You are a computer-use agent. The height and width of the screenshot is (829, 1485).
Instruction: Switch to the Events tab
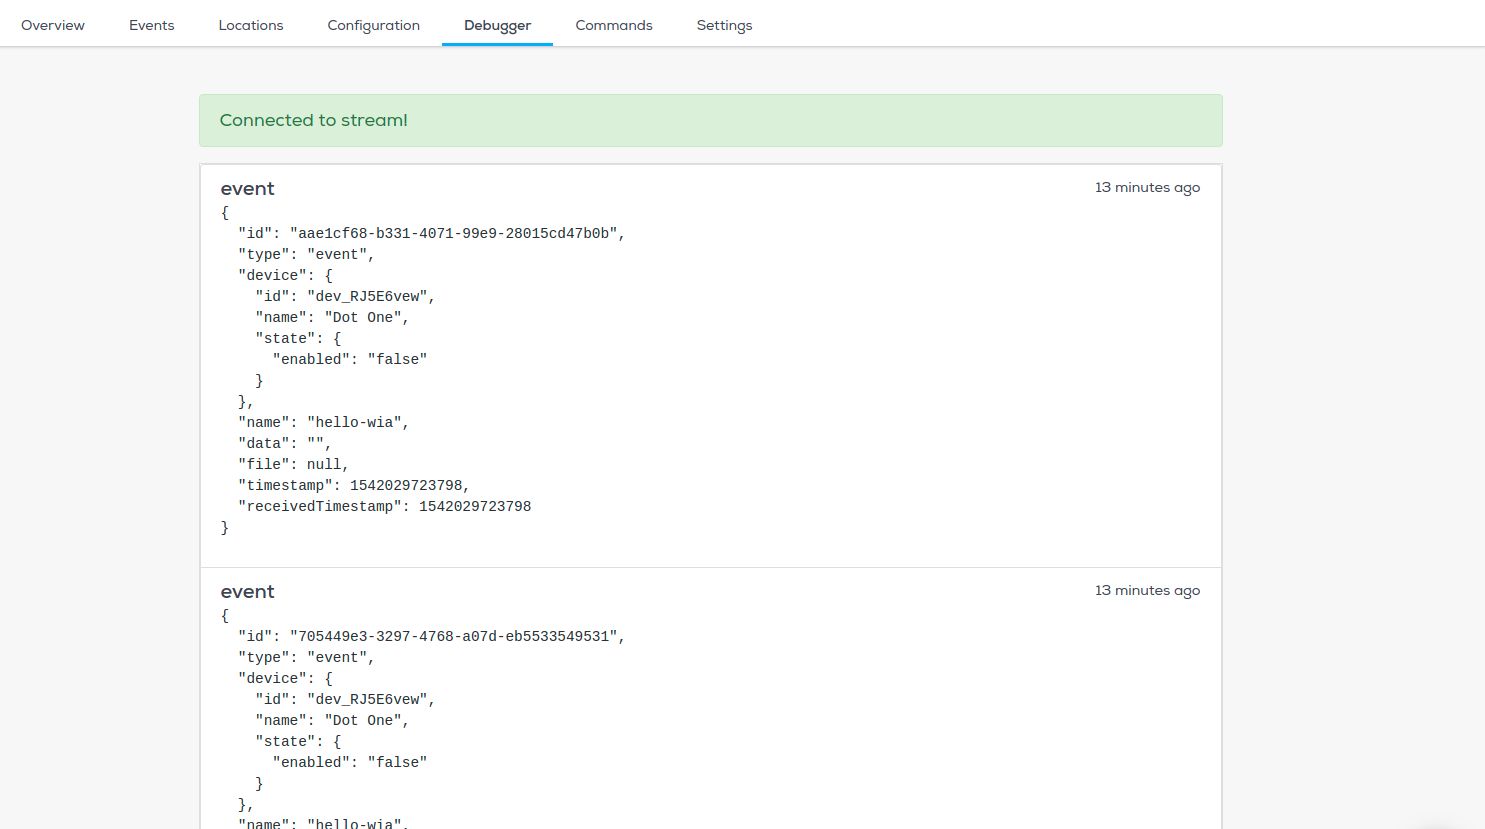151,25
